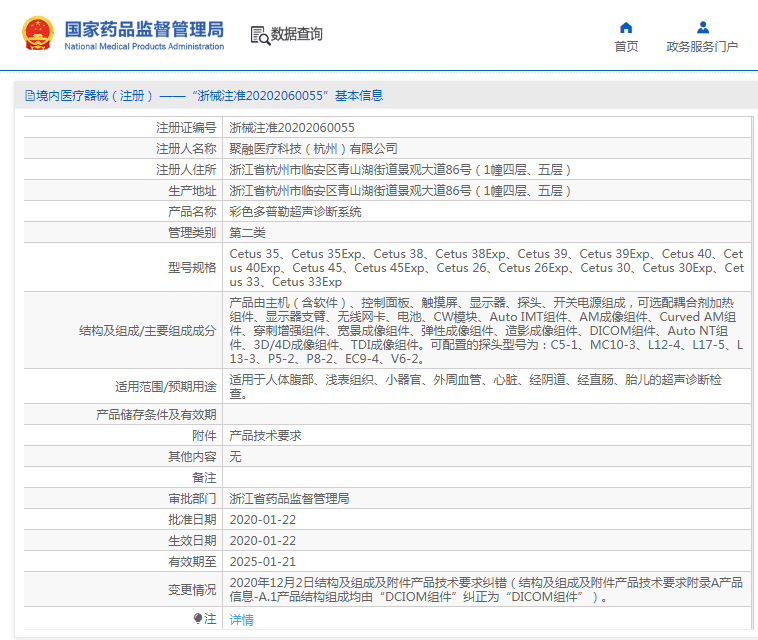
Task: Click the data query magnifier icon
Action: (260, 35)
